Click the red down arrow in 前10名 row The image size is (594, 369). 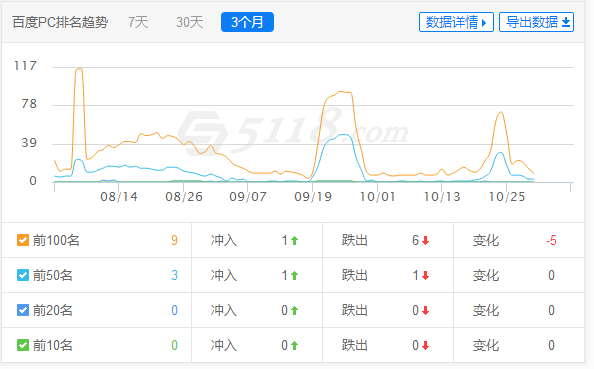[x=425, y=346]
